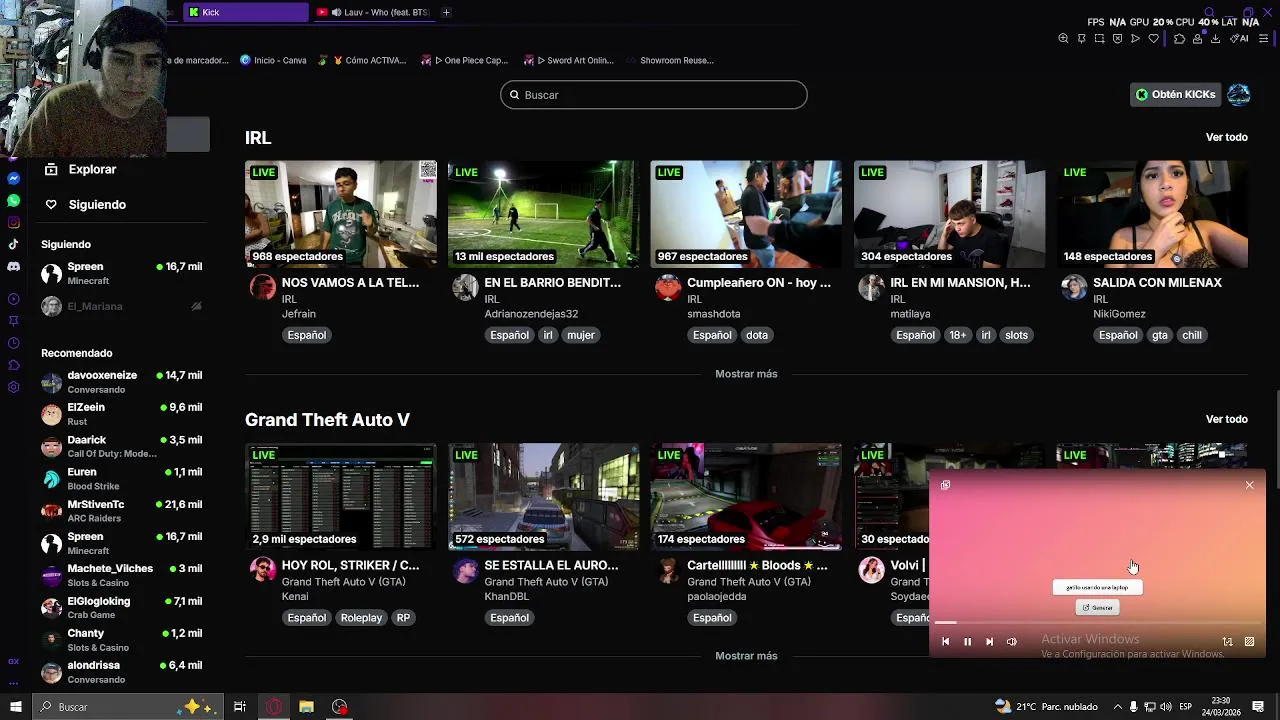Click the ad blocker shield icon
Screen dimensions: 1280x720
click(1117, 39)
